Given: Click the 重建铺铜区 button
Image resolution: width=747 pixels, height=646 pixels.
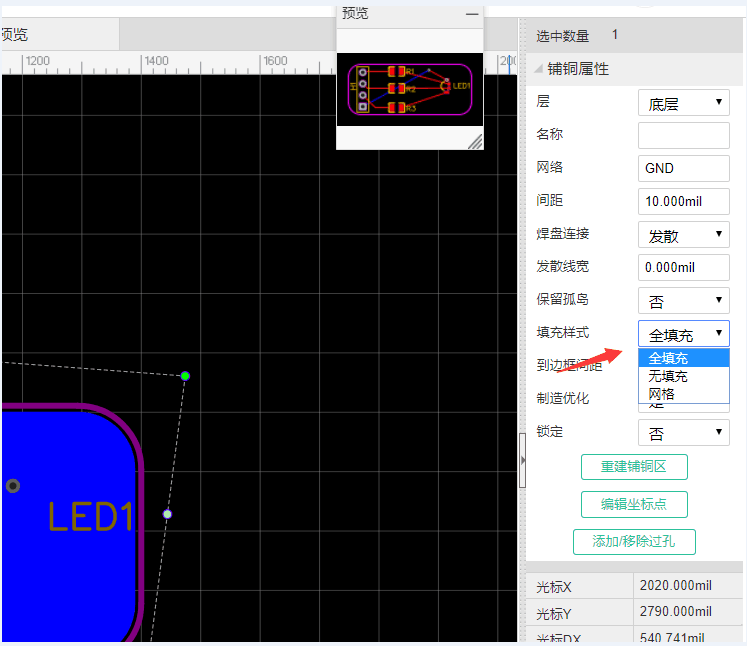Looking at the screenshot, I should click(634, 467).
